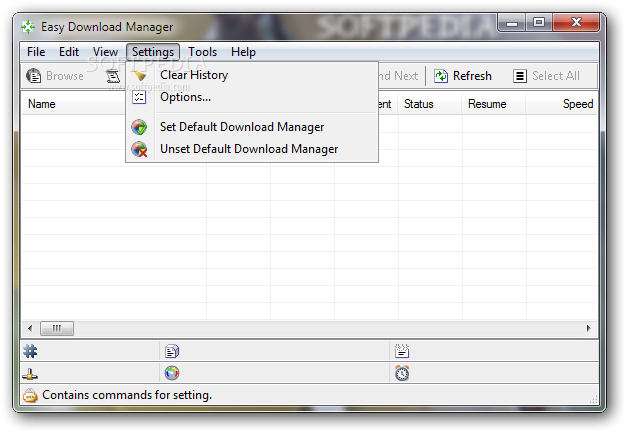The height and width of the screenshot is (433, 627).
Task: Sort by the Speed column header
Action: pyautogui.click(x=562, y=104)
